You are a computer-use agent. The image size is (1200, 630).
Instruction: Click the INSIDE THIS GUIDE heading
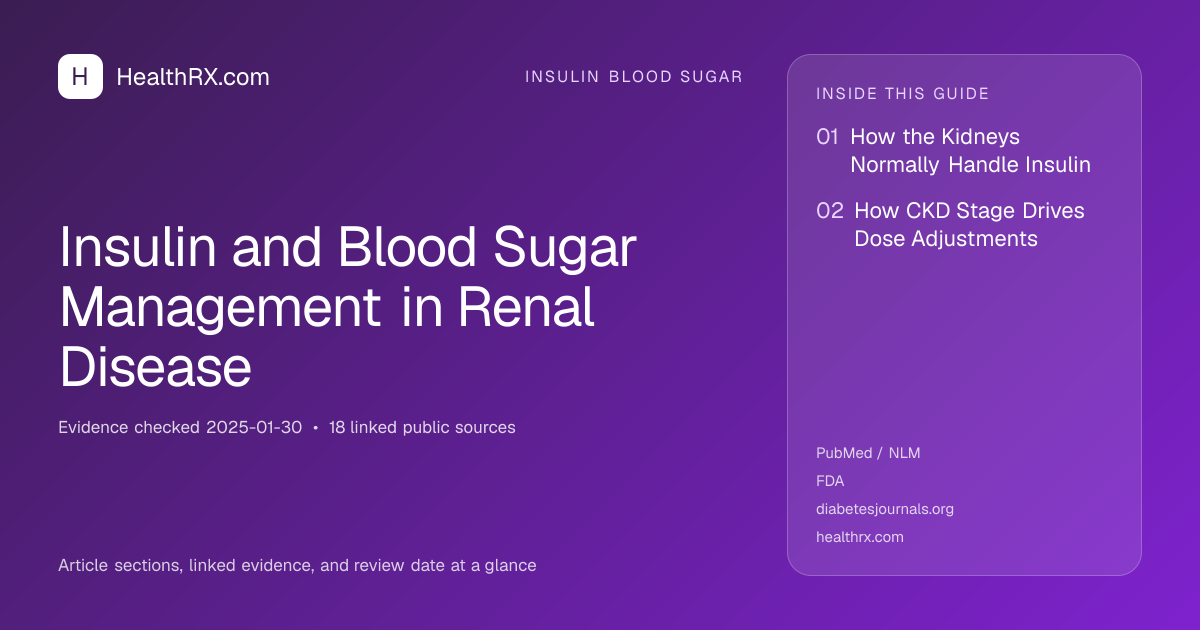point(903,94)
